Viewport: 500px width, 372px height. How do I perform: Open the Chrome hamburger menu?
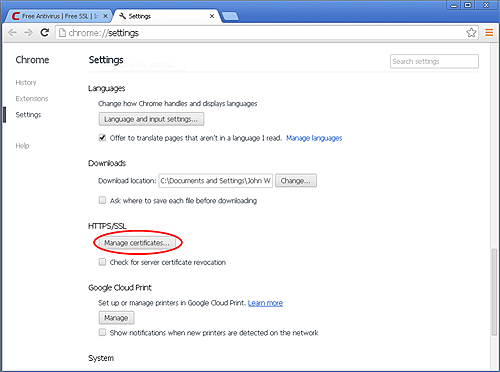[489, 33]
